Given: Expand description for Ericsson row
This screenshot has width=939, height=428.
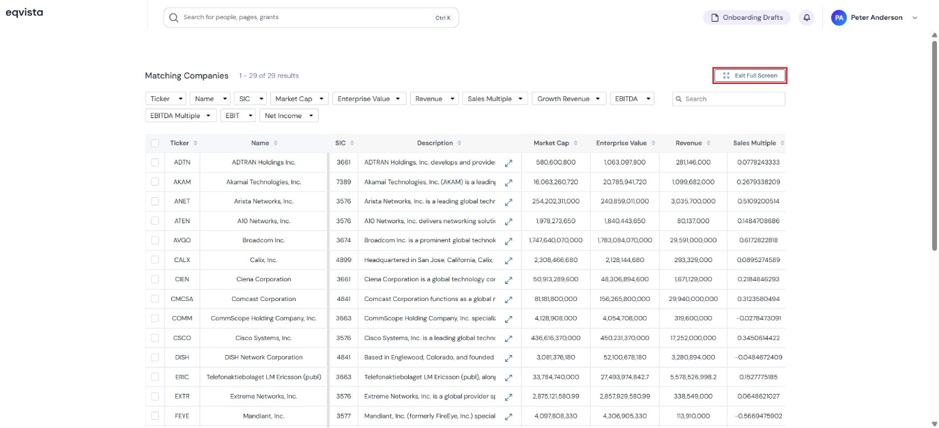Looking at the screenshot, I should [x=508, y=377].
